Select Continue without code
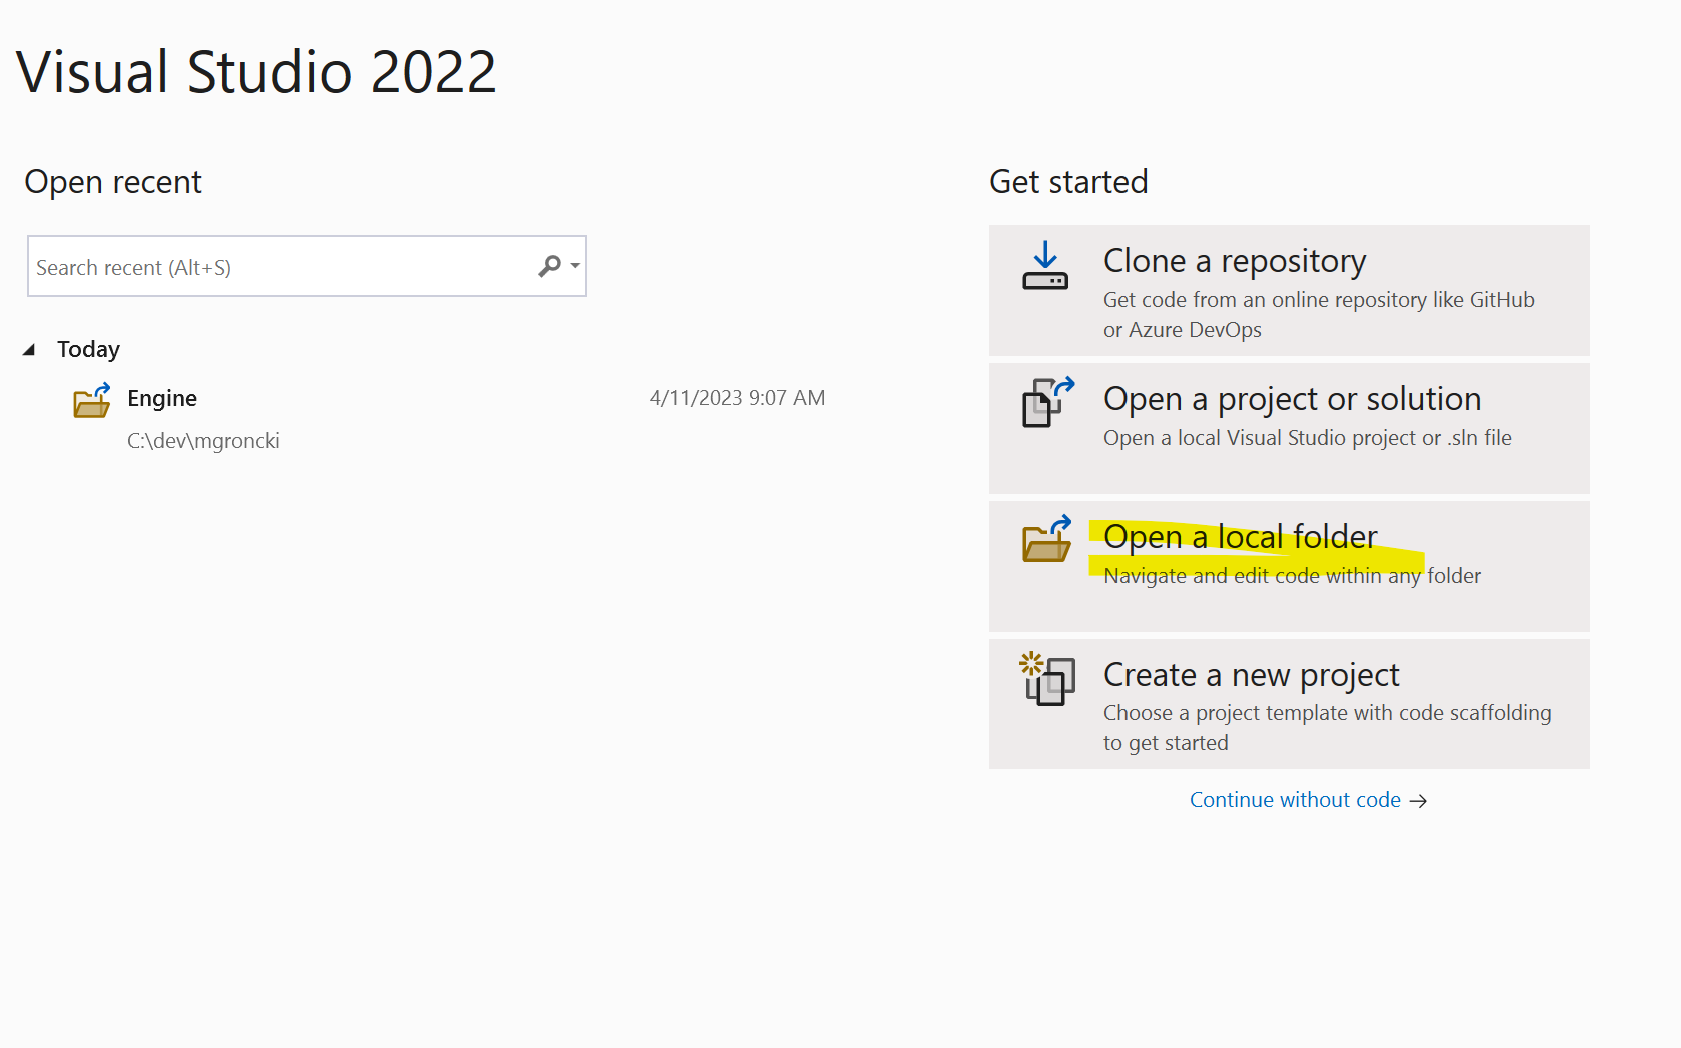Screen dimensions: 1681x1048 (x=1295, y=800)
